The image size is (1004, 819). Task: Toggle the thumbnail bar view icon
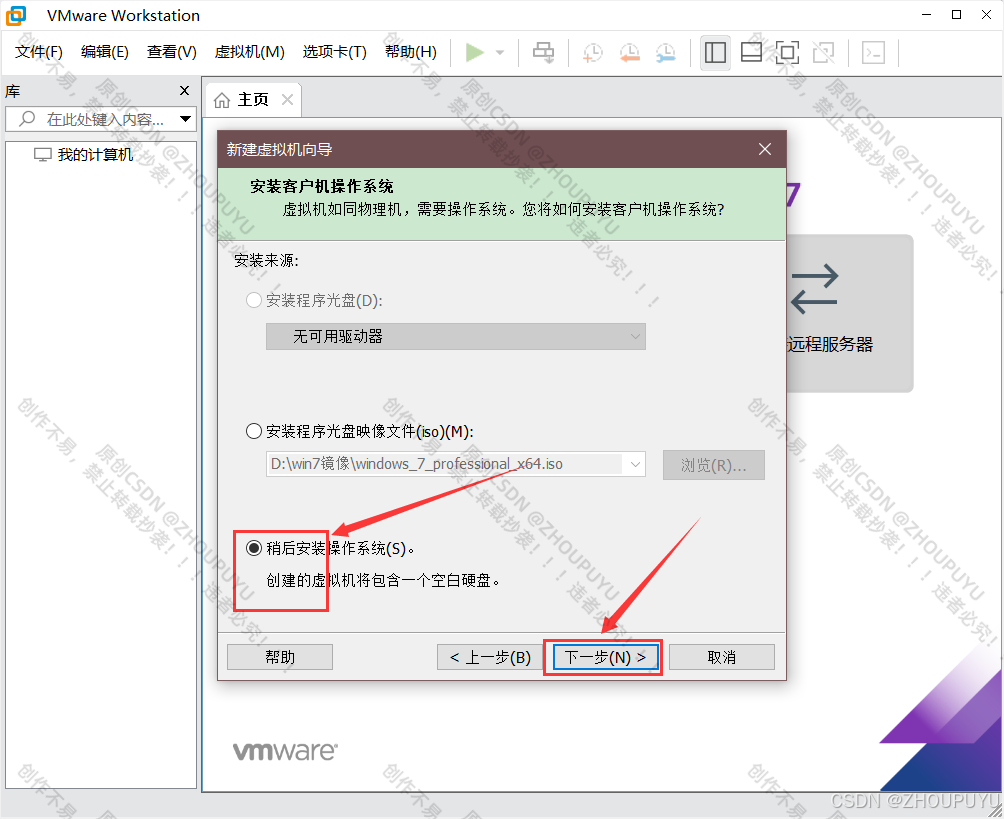[751, 53]
